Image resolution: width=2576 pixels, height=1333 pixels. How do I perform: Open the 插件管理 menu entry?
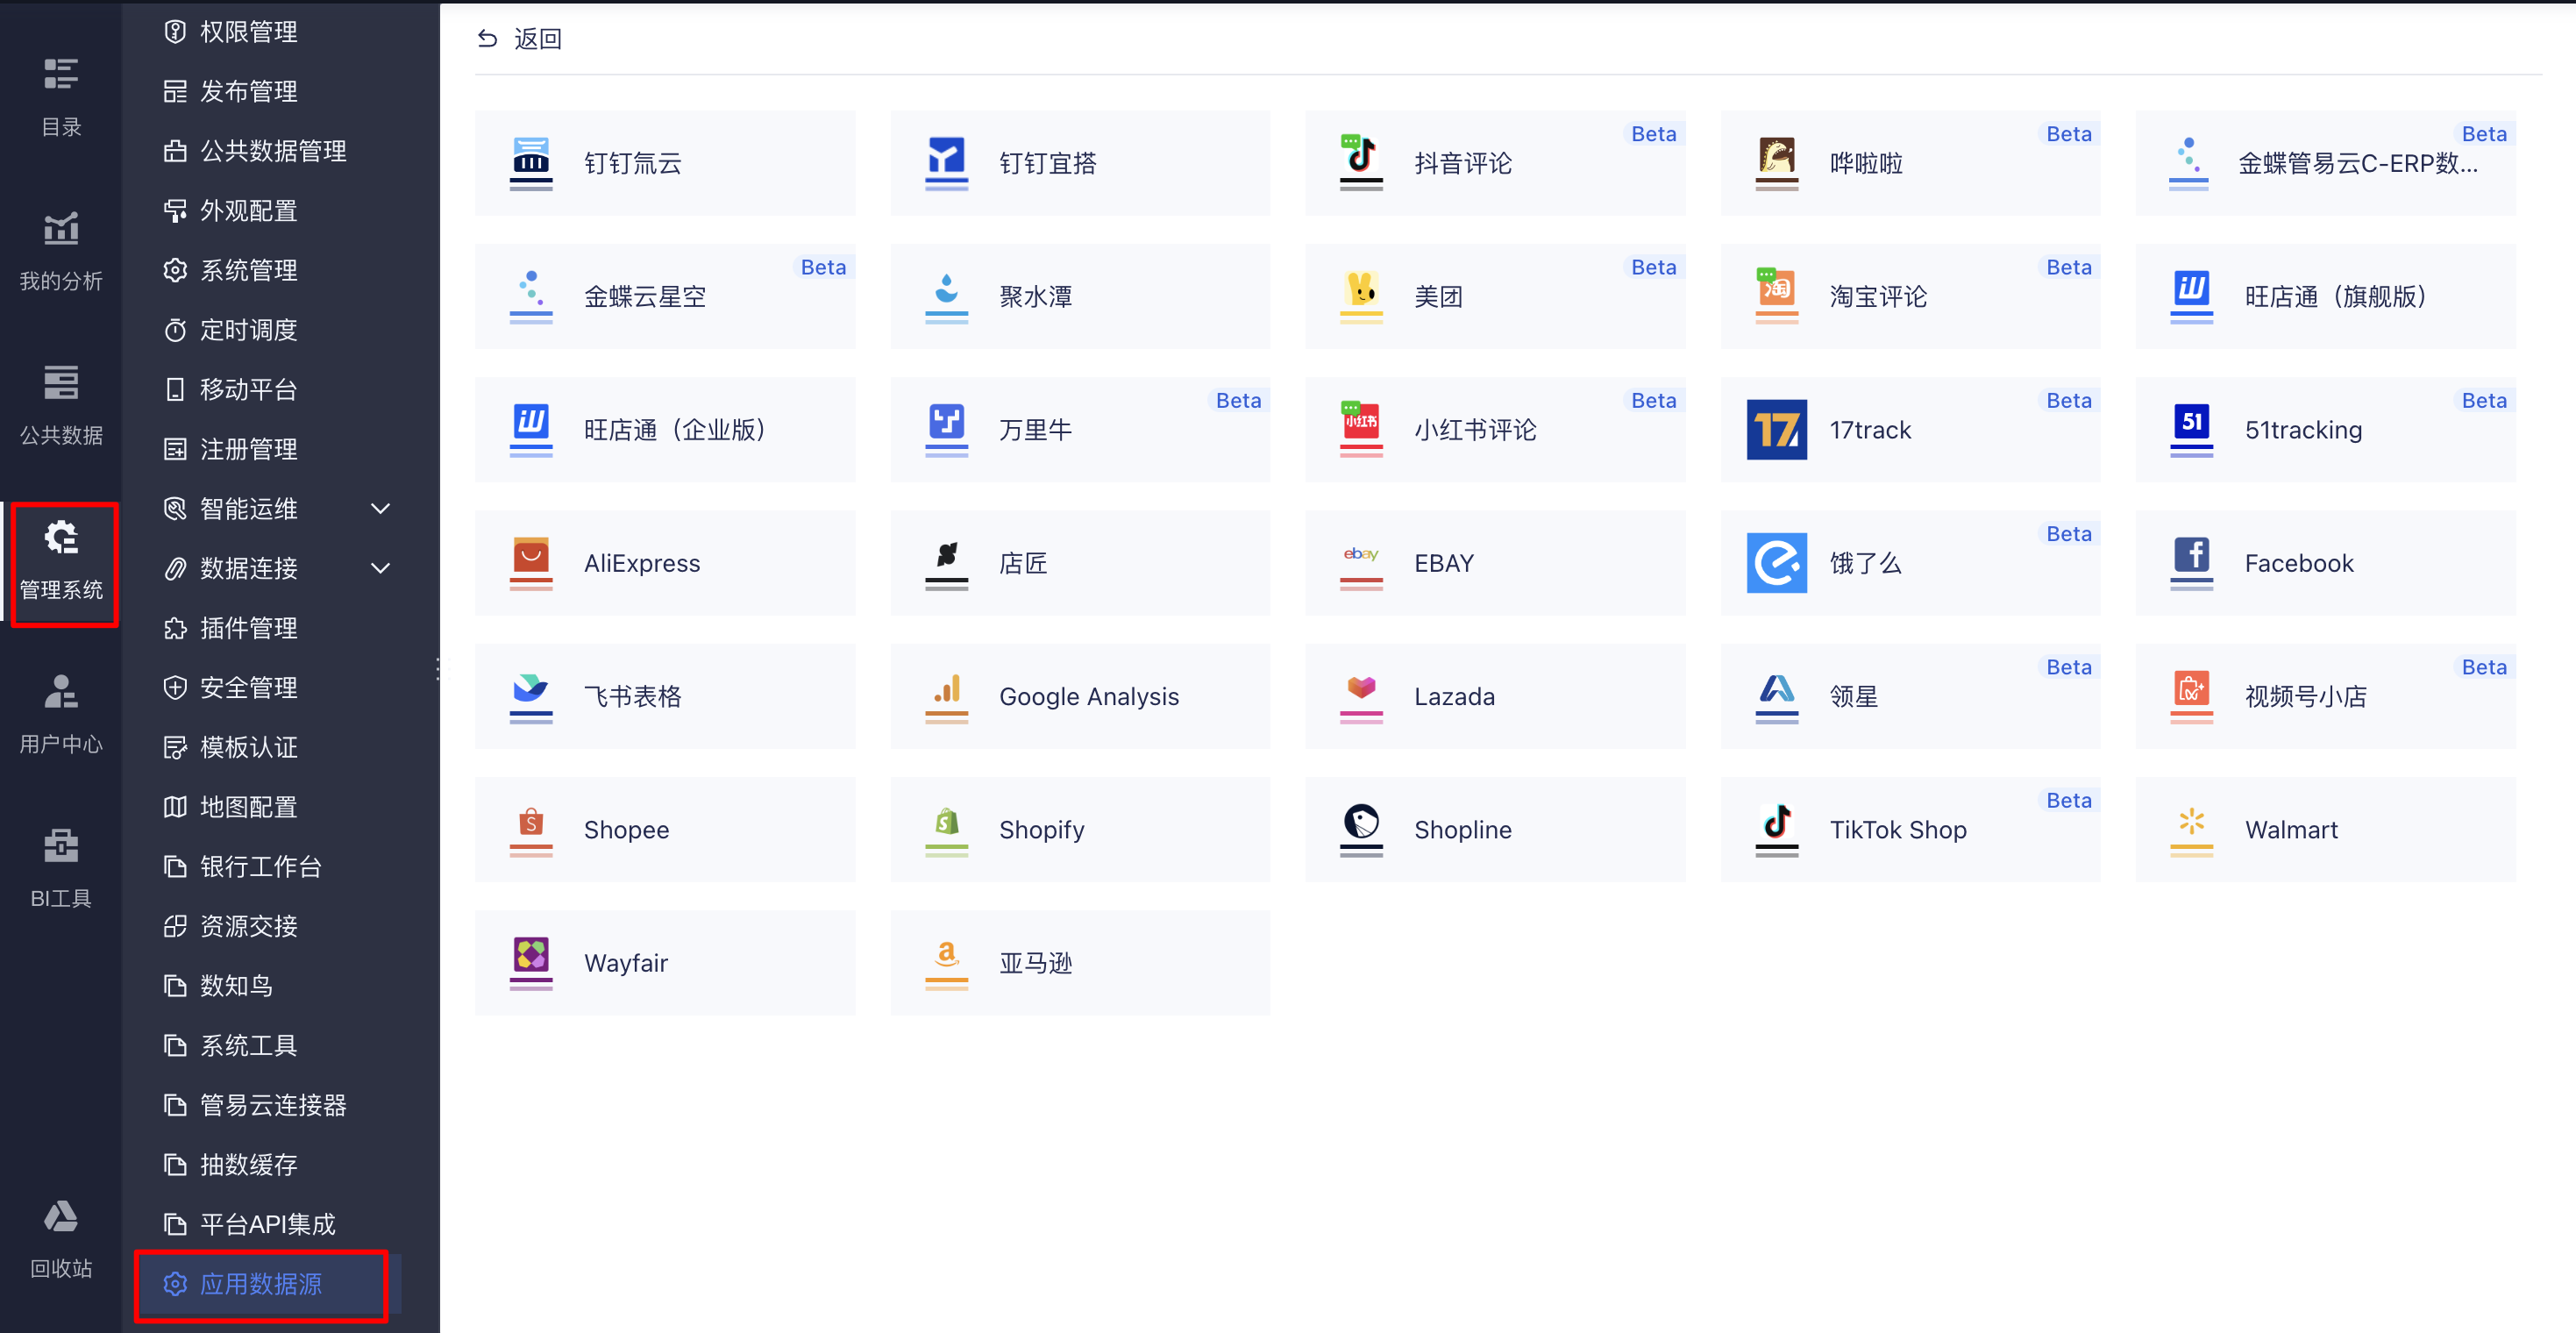pos(248,628)
